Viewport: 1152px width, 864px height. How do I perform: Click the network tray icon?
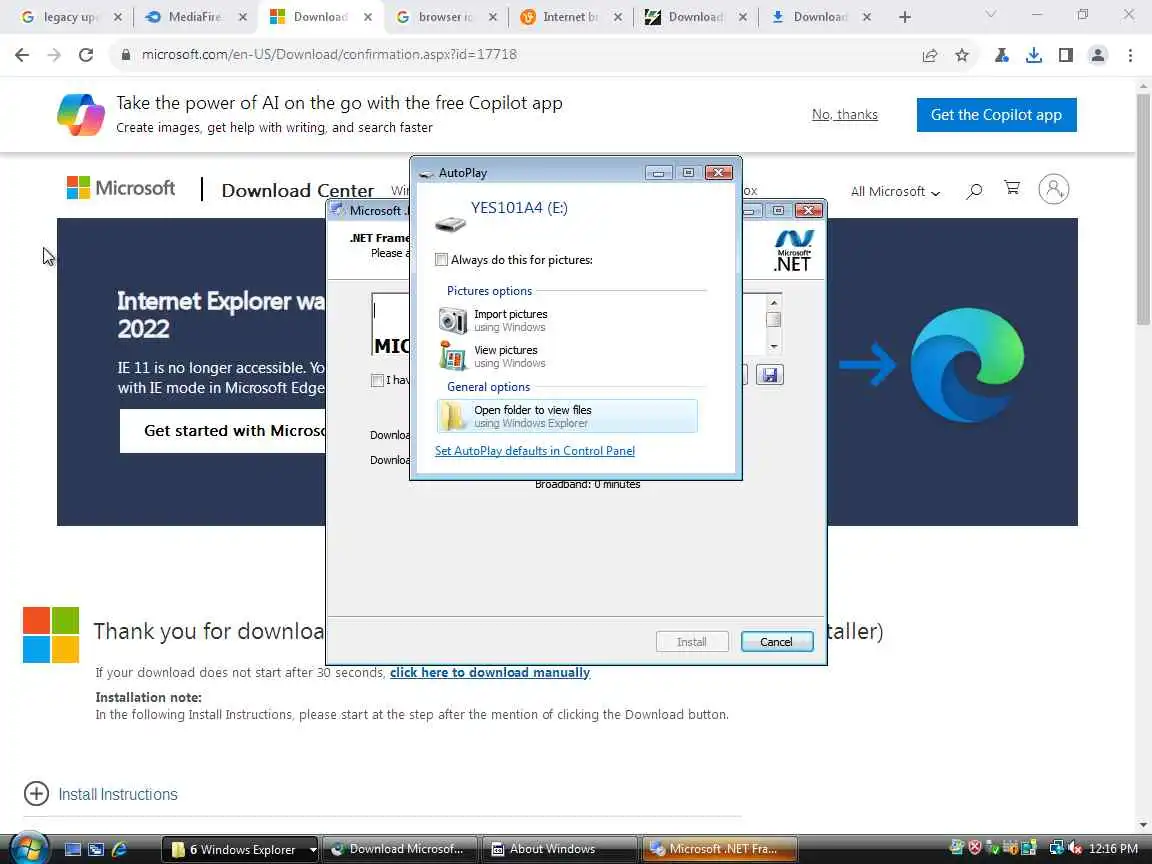(1057, 849)
